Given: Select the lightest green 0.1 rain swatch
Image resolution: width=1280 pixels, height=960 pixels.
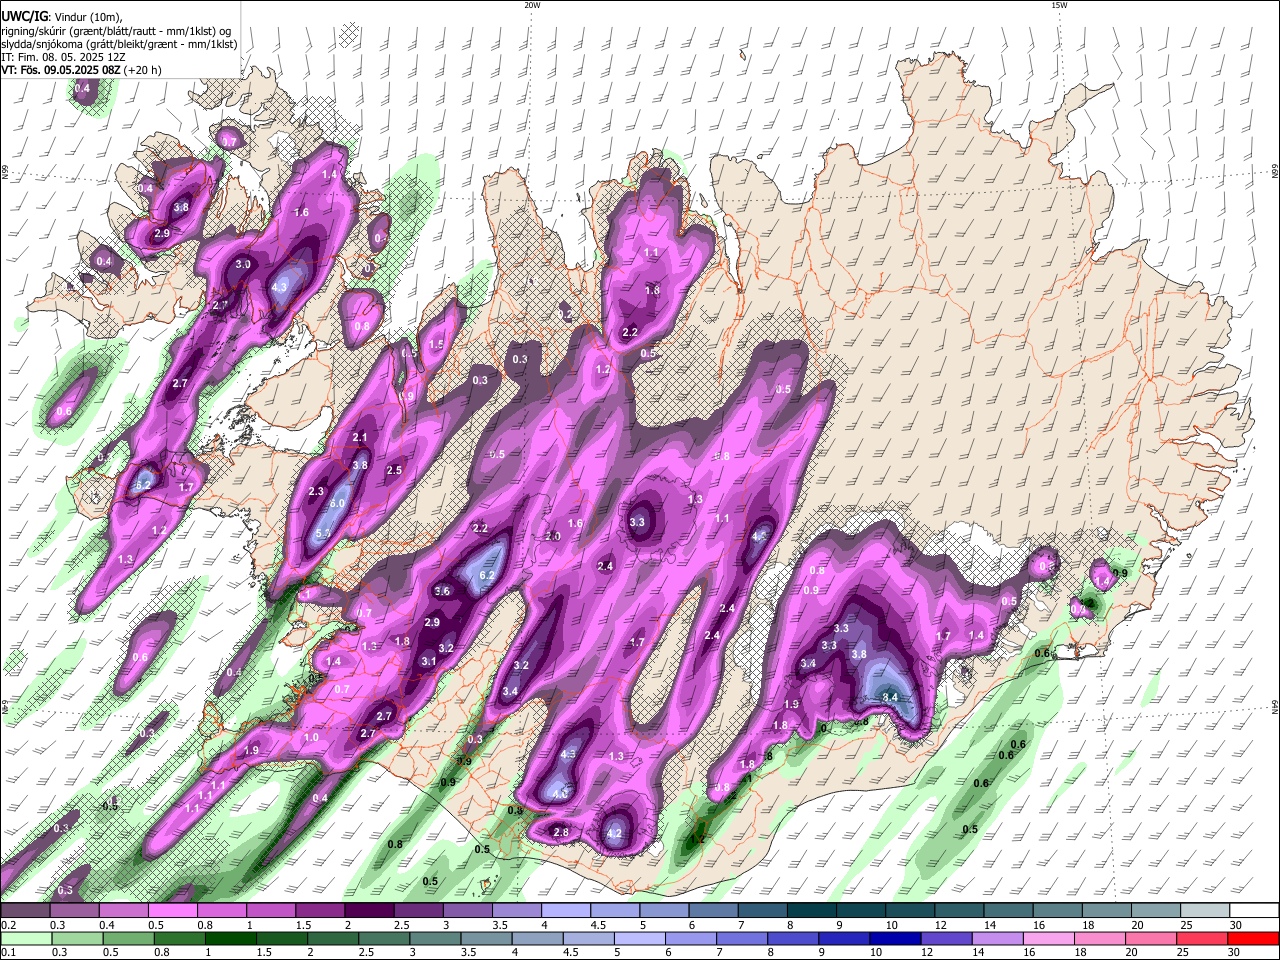Looking at the screenshot, I should click(25, 938).
